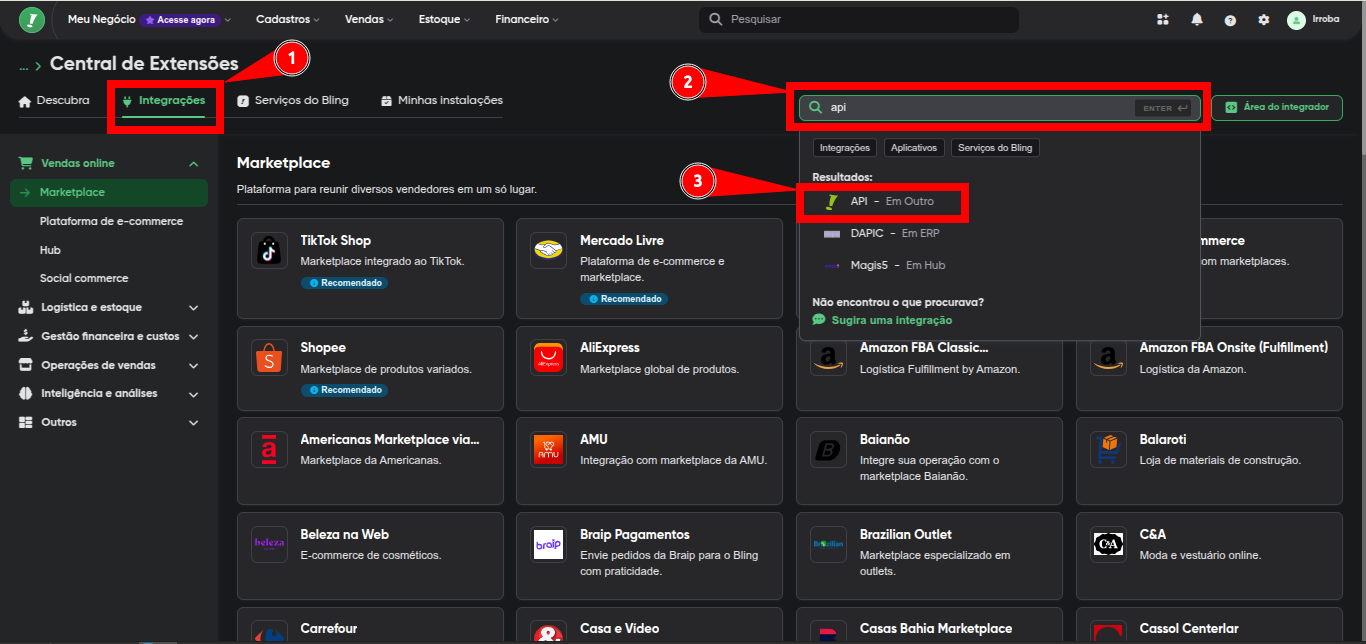Click the AliExpress logo
This screenshot has width=1366, height=644.
coord(549,357)
